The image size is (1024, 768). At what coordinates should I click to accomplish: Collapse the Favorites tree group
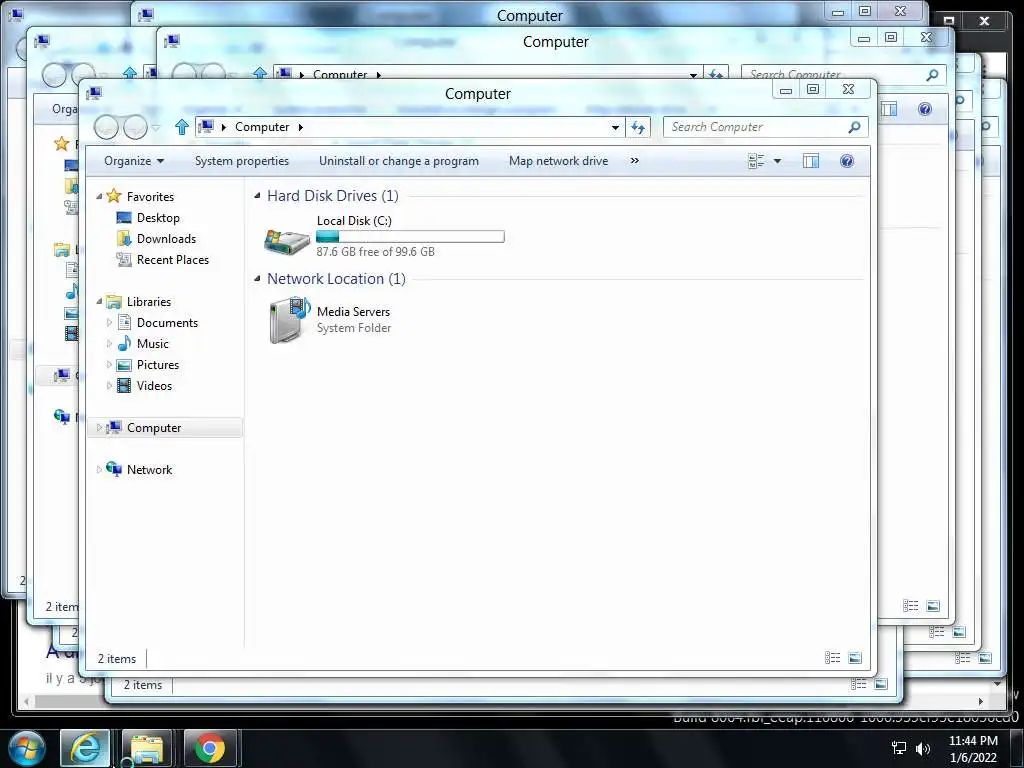pyautogui.click(x=99, y=197)
